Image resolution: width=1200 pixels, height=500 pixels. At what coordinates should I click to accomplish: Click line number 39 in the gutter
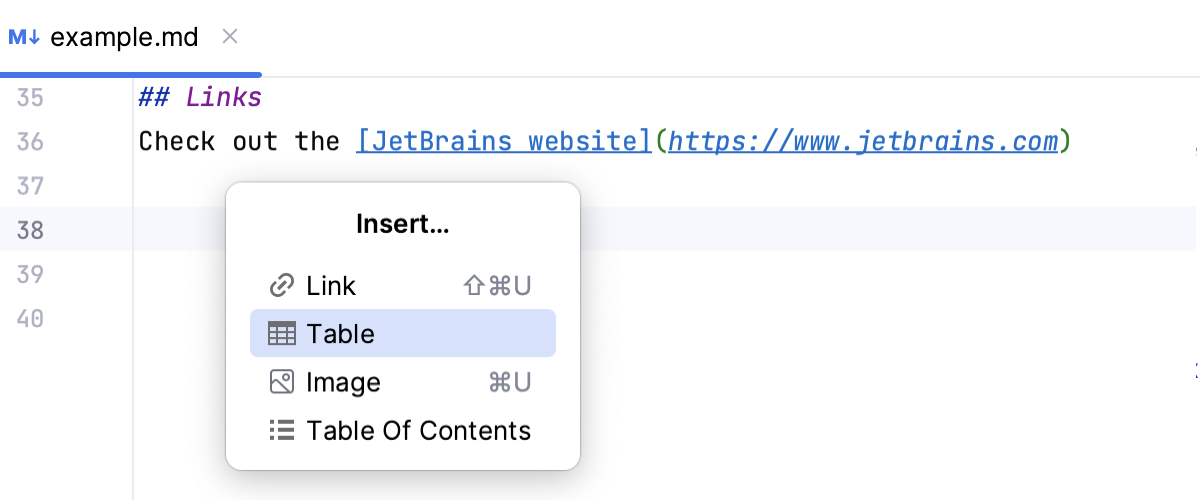pos(30,274)
